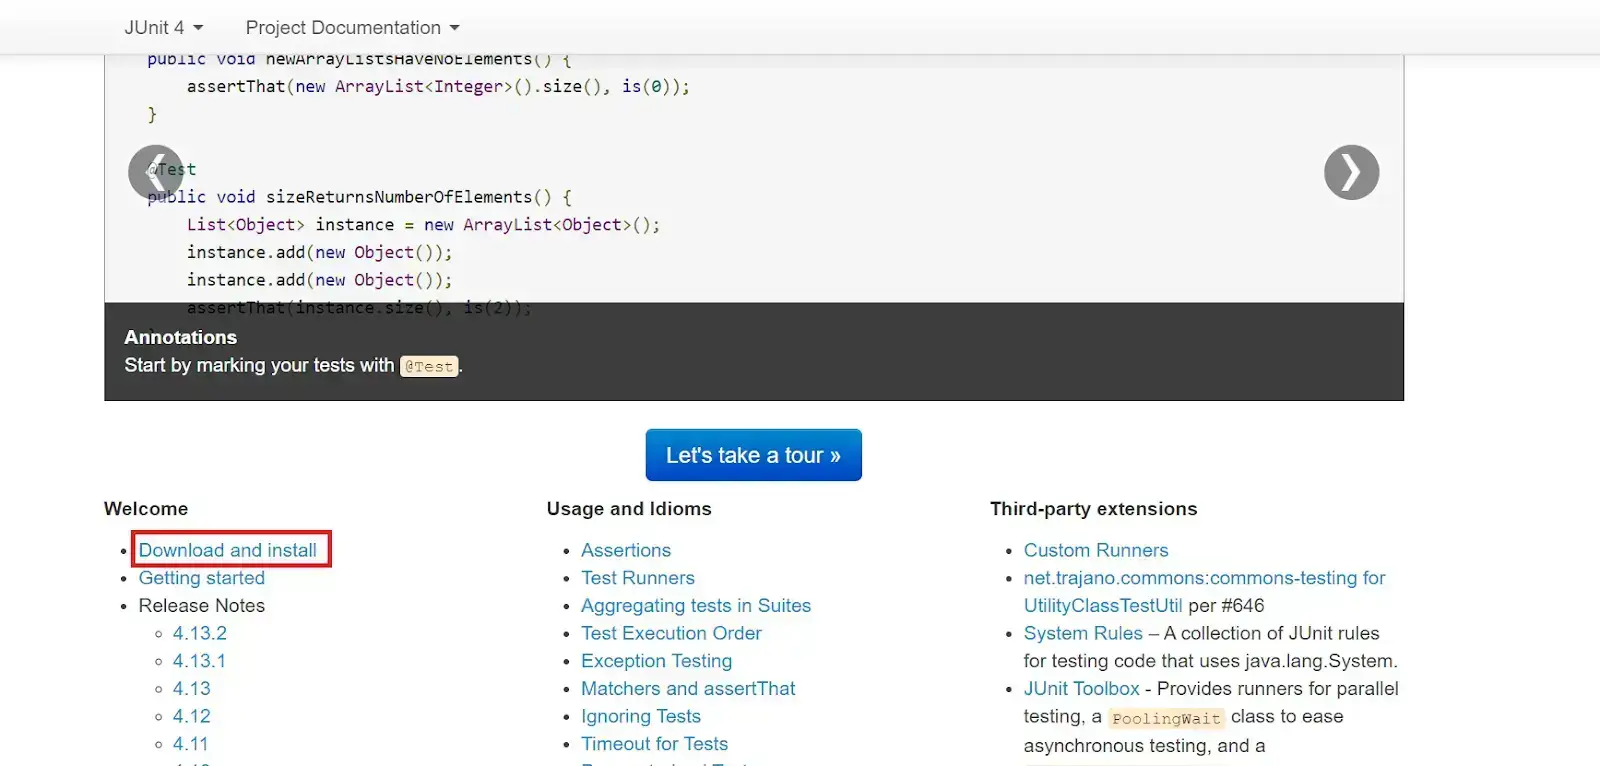Open release notes 4.13.1

(x=199, y=661)
